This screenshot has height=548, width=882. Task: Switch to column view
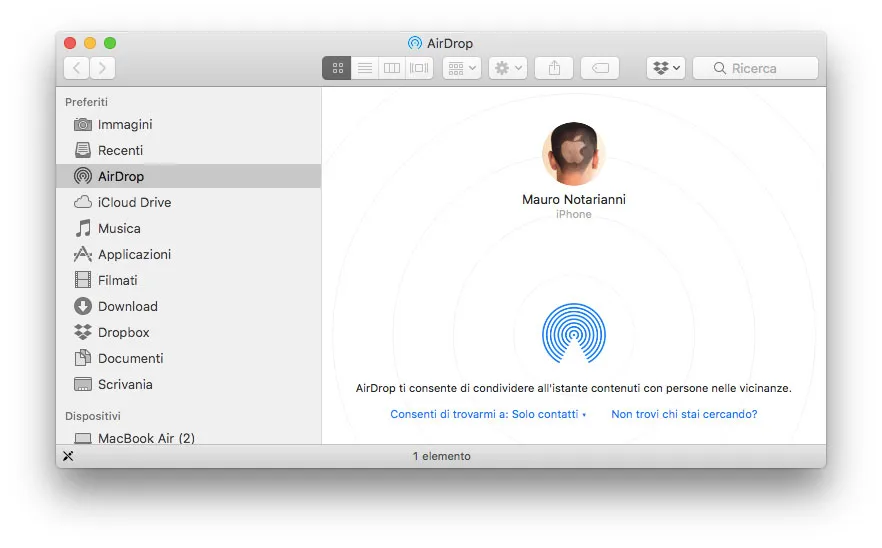pyautogui.click(x=392, y=68)
